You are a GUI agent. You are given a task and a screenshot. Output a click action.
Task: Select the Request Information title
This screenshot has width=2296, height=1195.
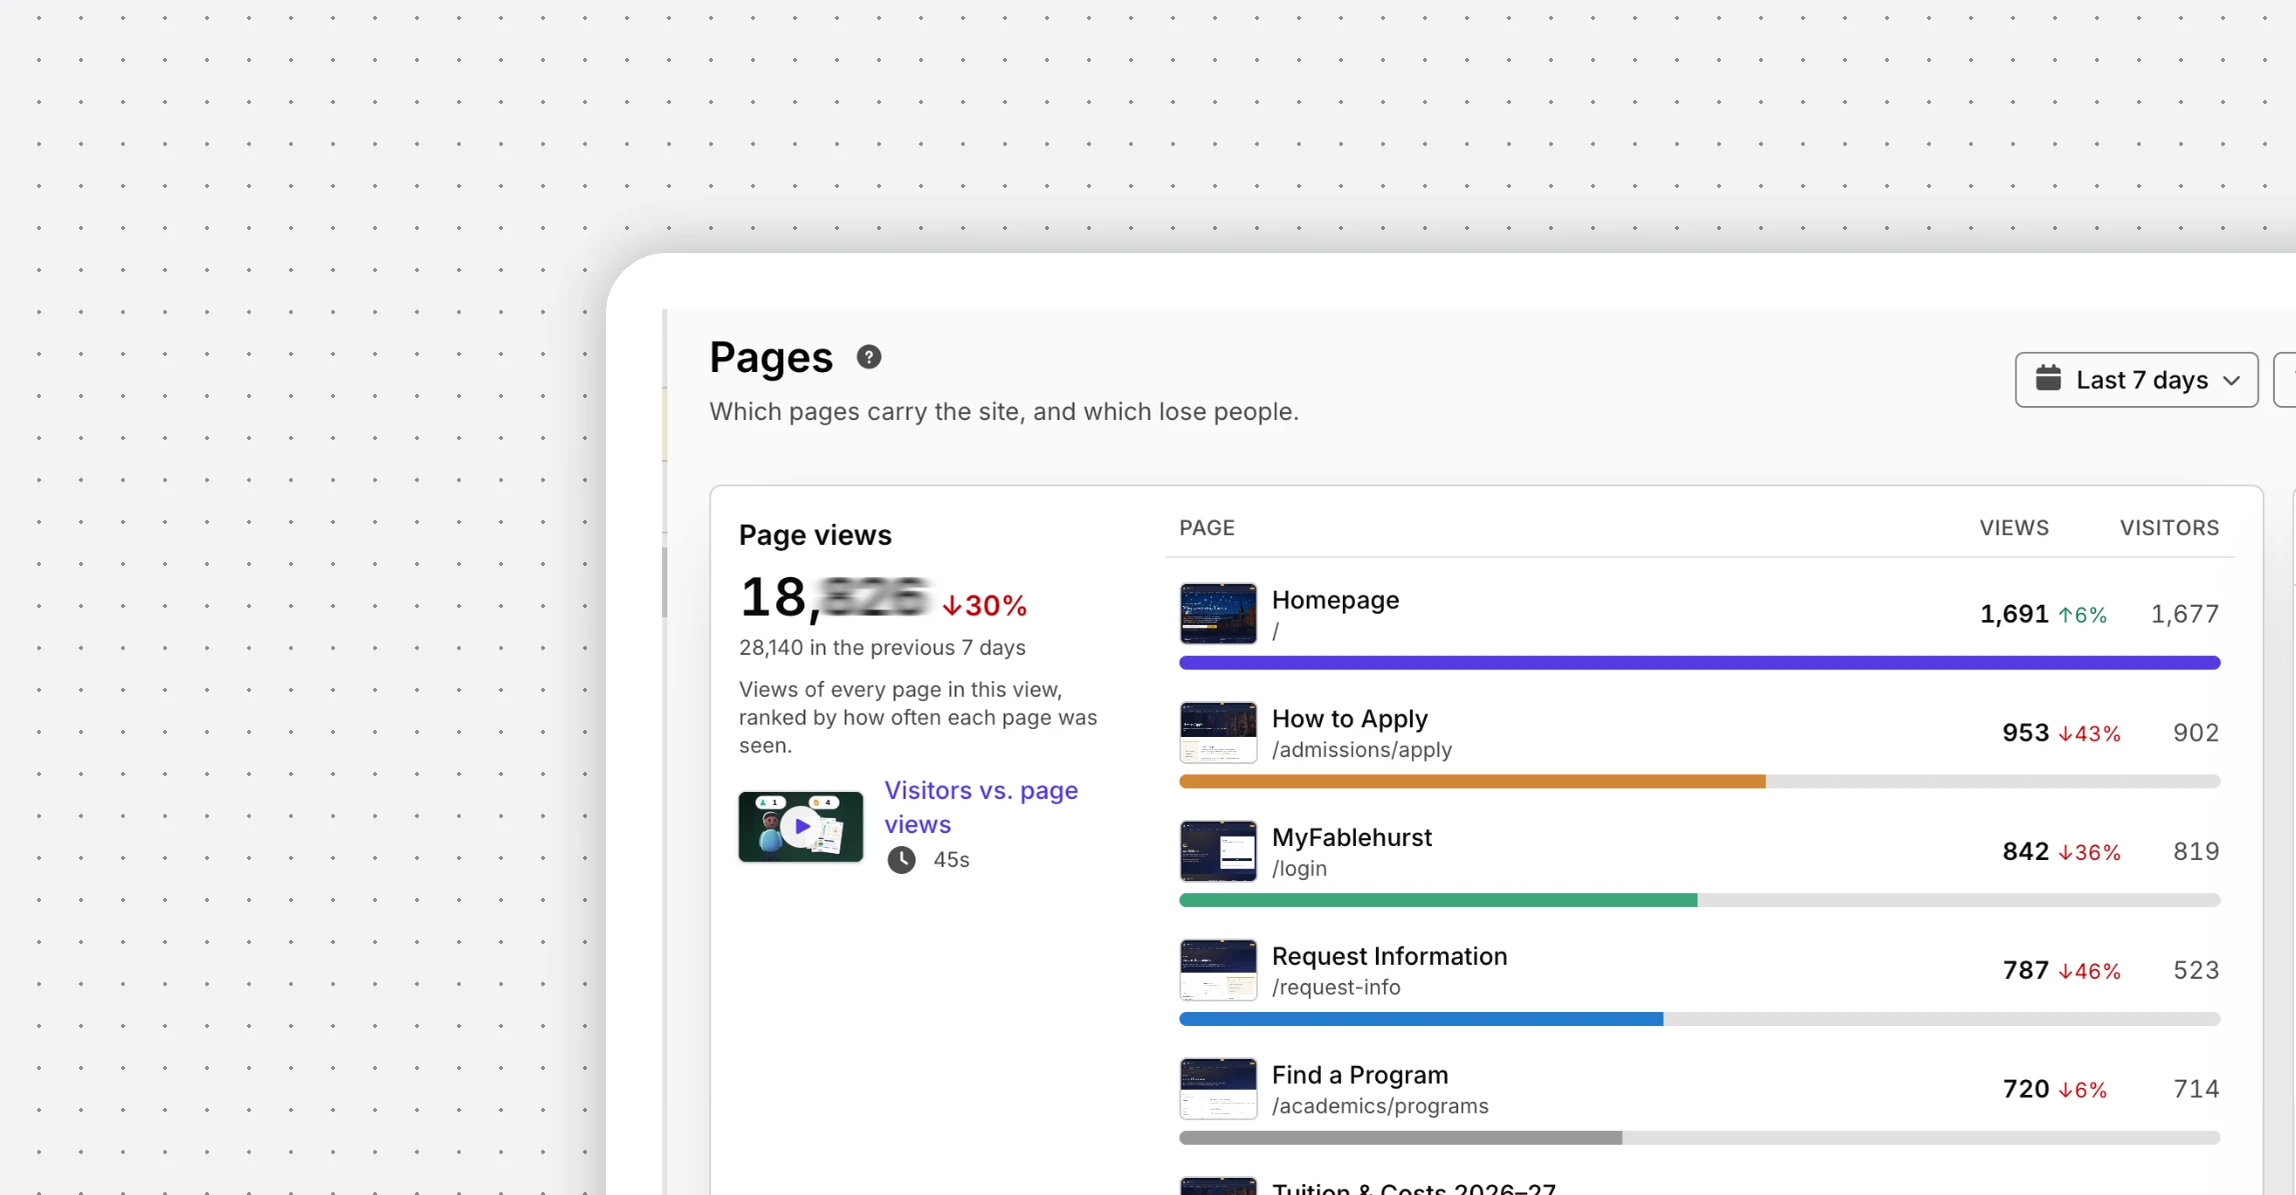[x=1389, y=956]
